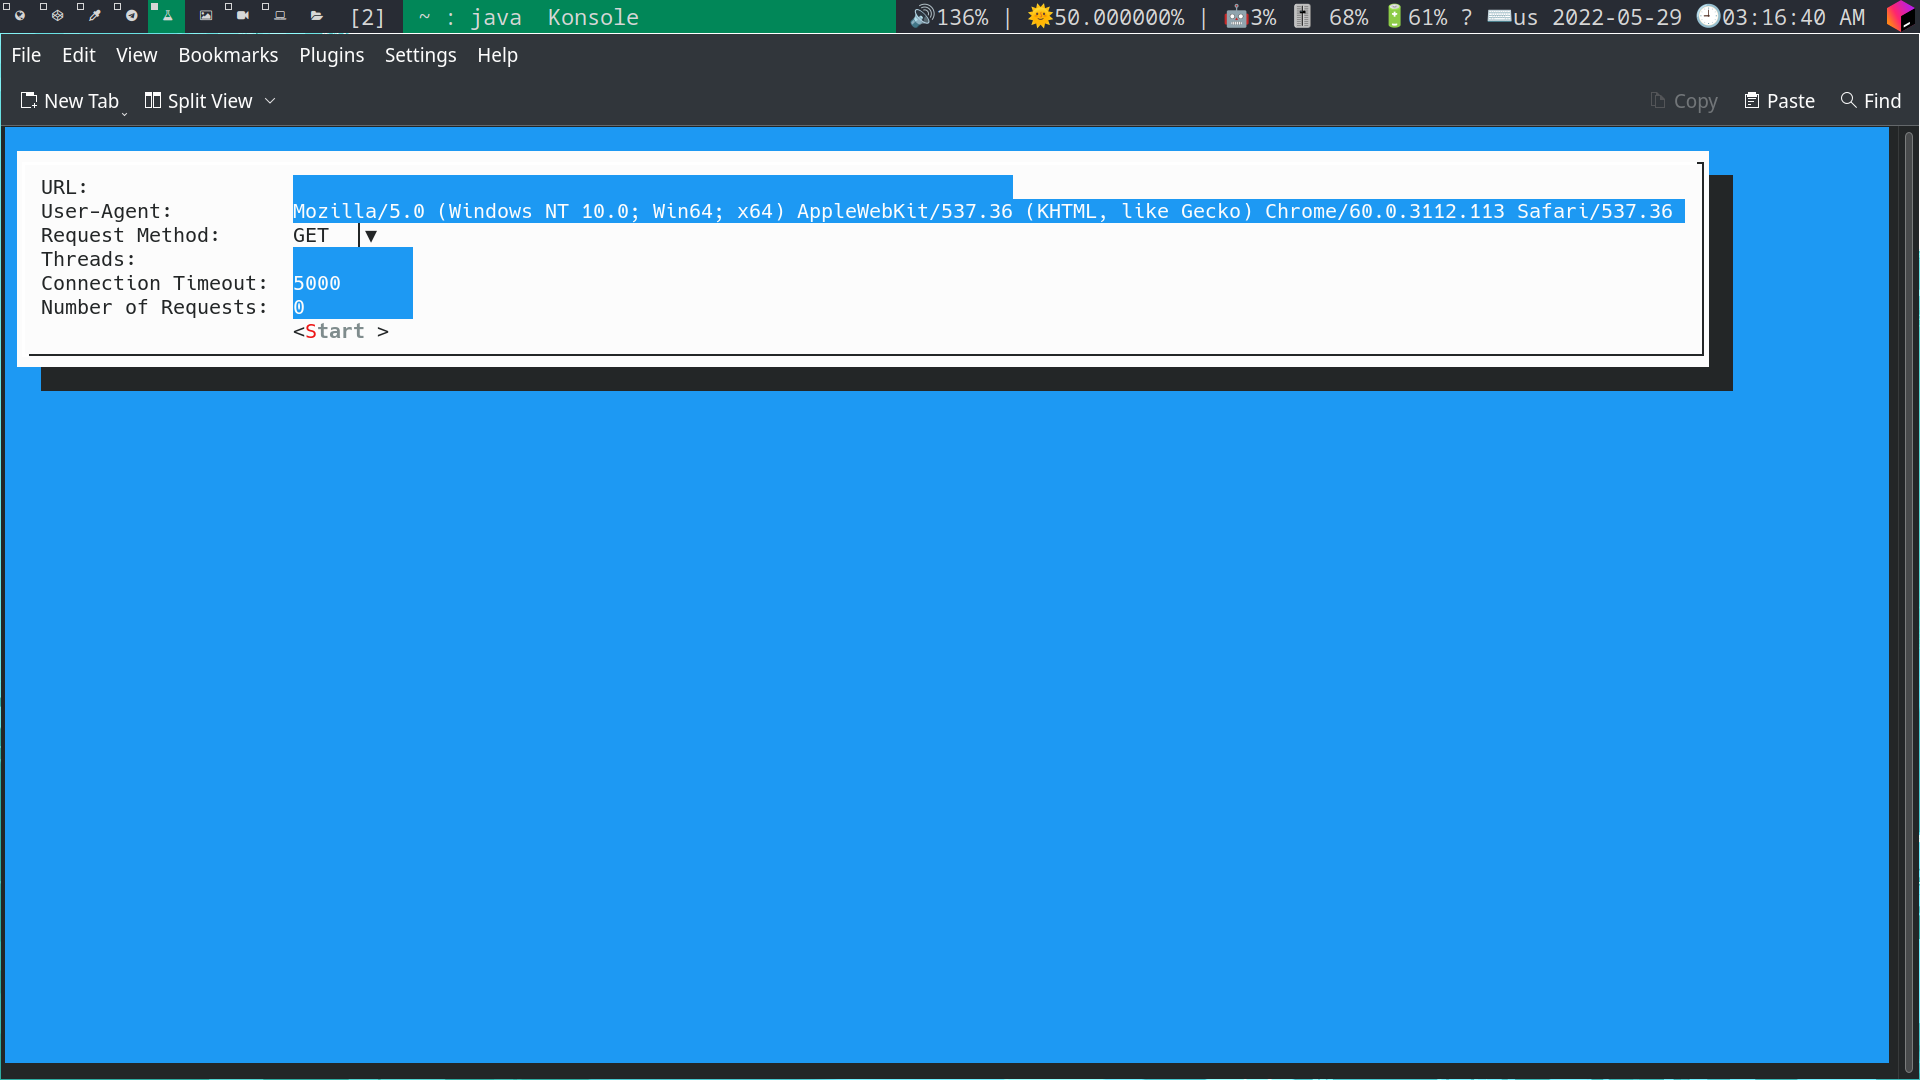Click the robot CPU usage icon
1920x1080 pixels.
point(1236,16)
